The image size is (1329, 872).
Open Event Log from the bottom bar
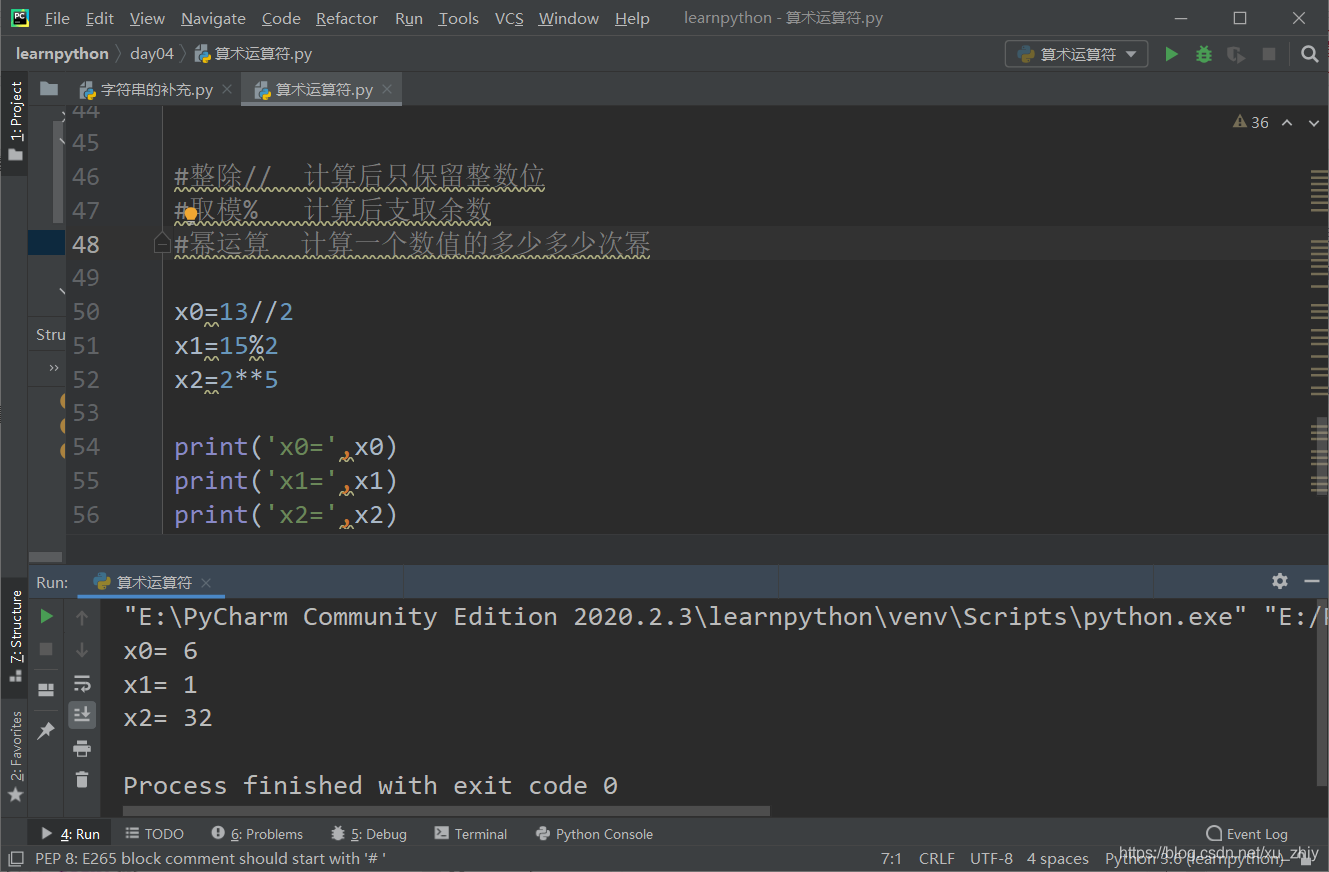point(1246,834)
